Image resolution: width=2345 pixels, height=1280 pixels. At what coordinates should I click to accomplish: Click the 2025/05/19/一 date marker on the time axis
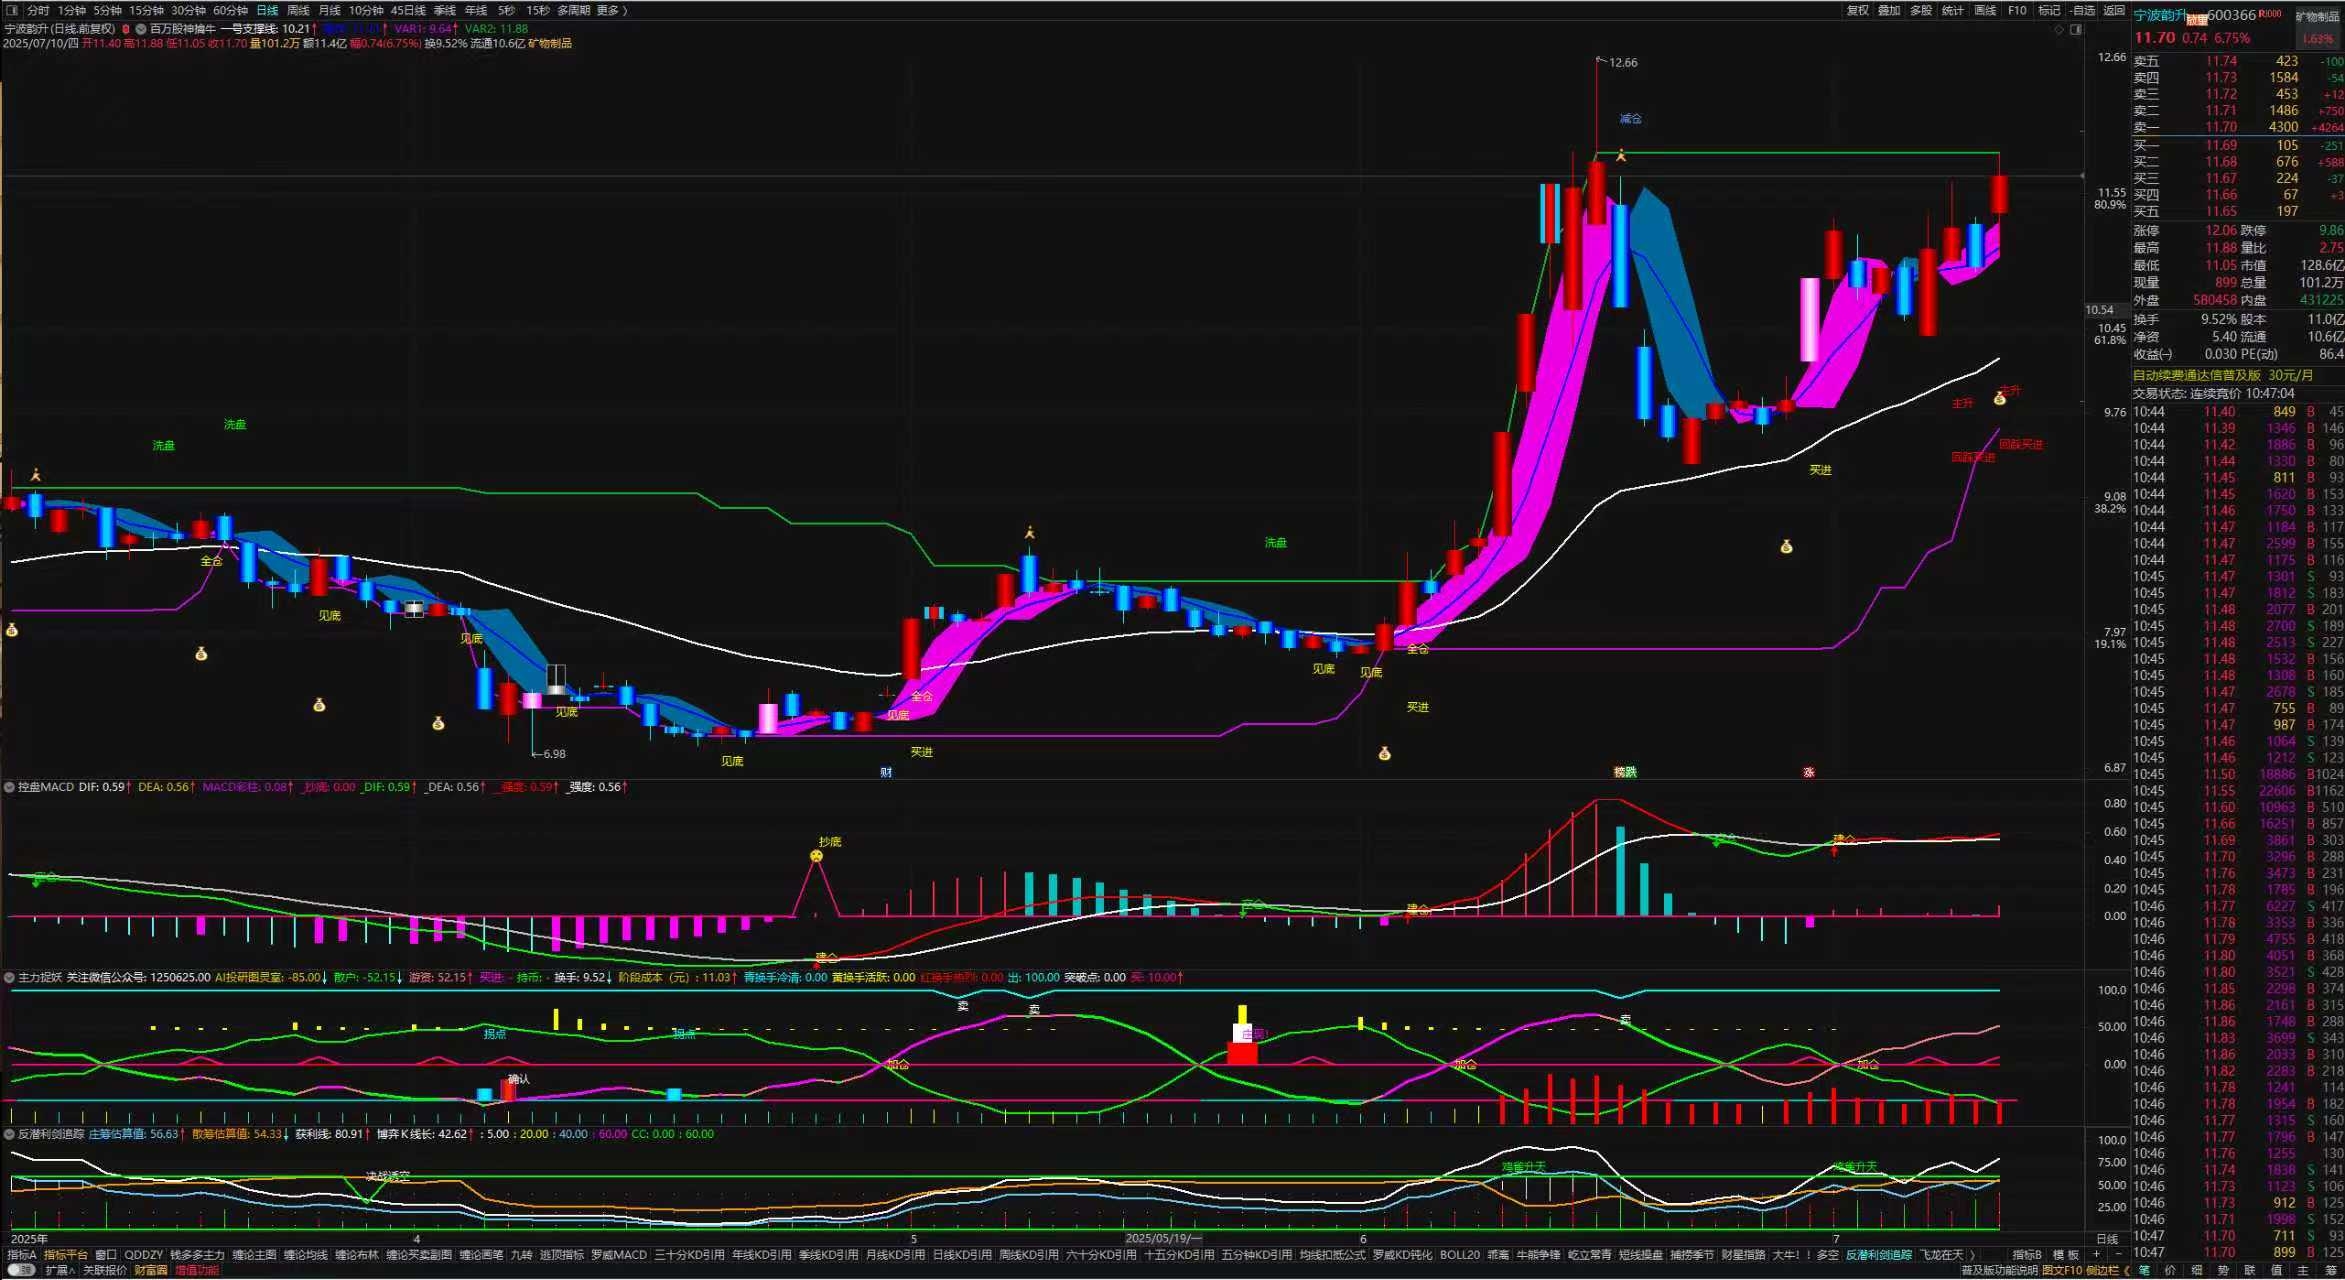pyautogui.click(x=1163, y=1238)
